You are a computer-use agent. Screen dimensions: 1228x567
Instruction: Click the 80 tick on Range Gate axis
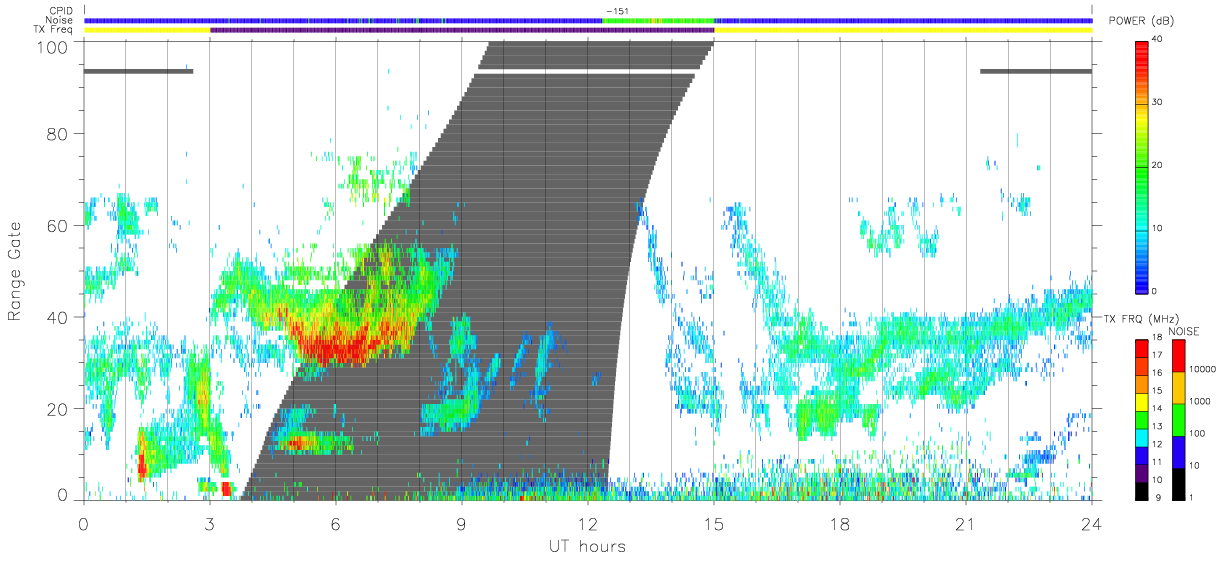coord(58,134)
